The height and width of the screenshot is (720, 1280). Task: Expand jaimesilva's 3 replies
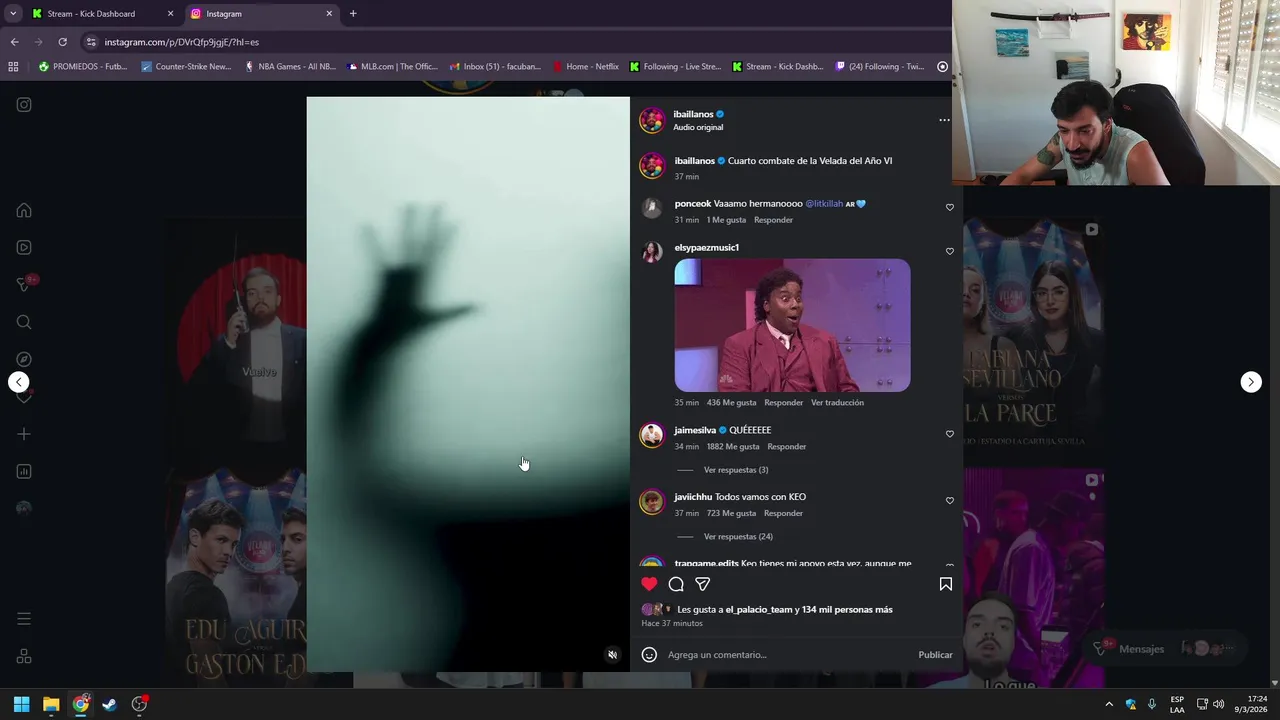(736, 470)
